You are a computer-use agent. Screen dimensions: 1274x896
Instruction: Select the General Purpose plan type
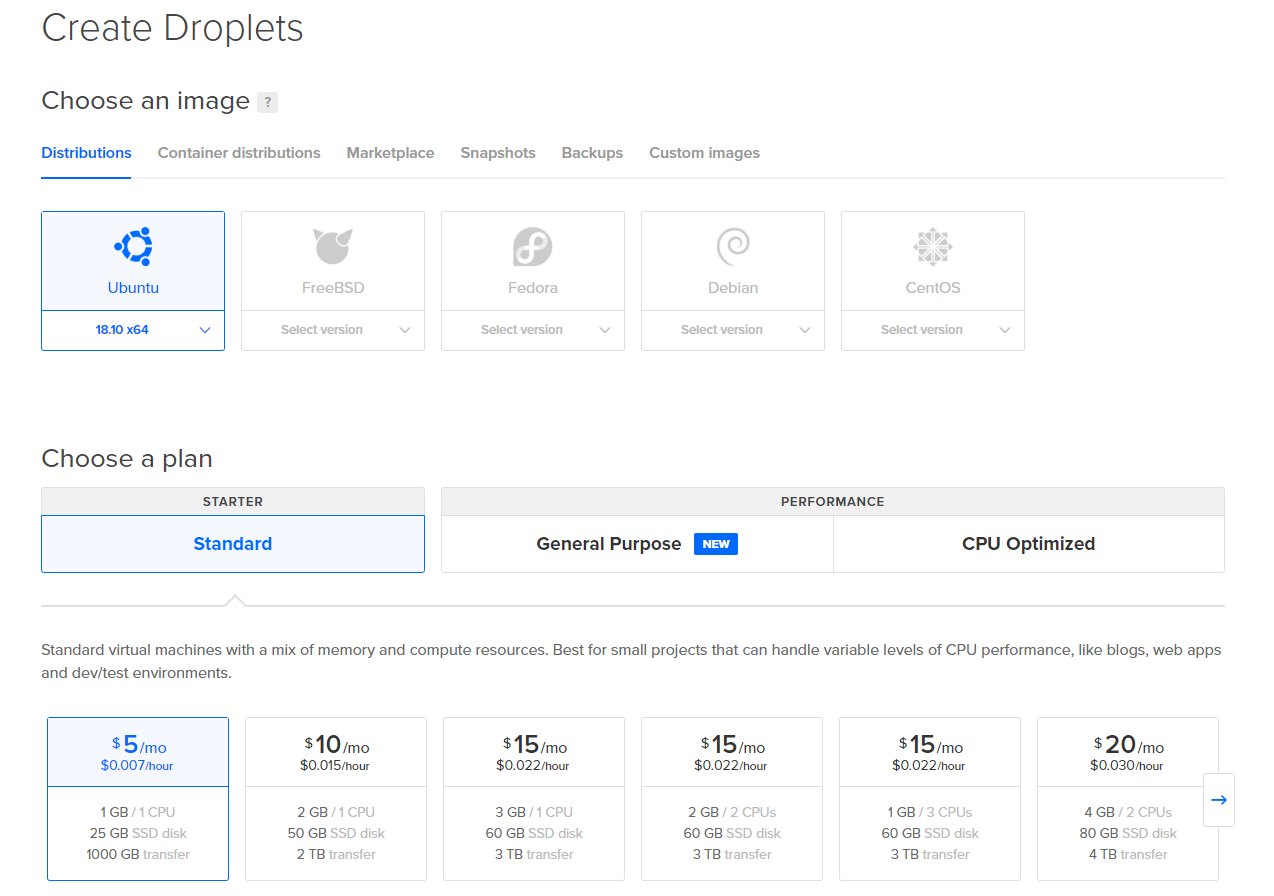(637, 544)
